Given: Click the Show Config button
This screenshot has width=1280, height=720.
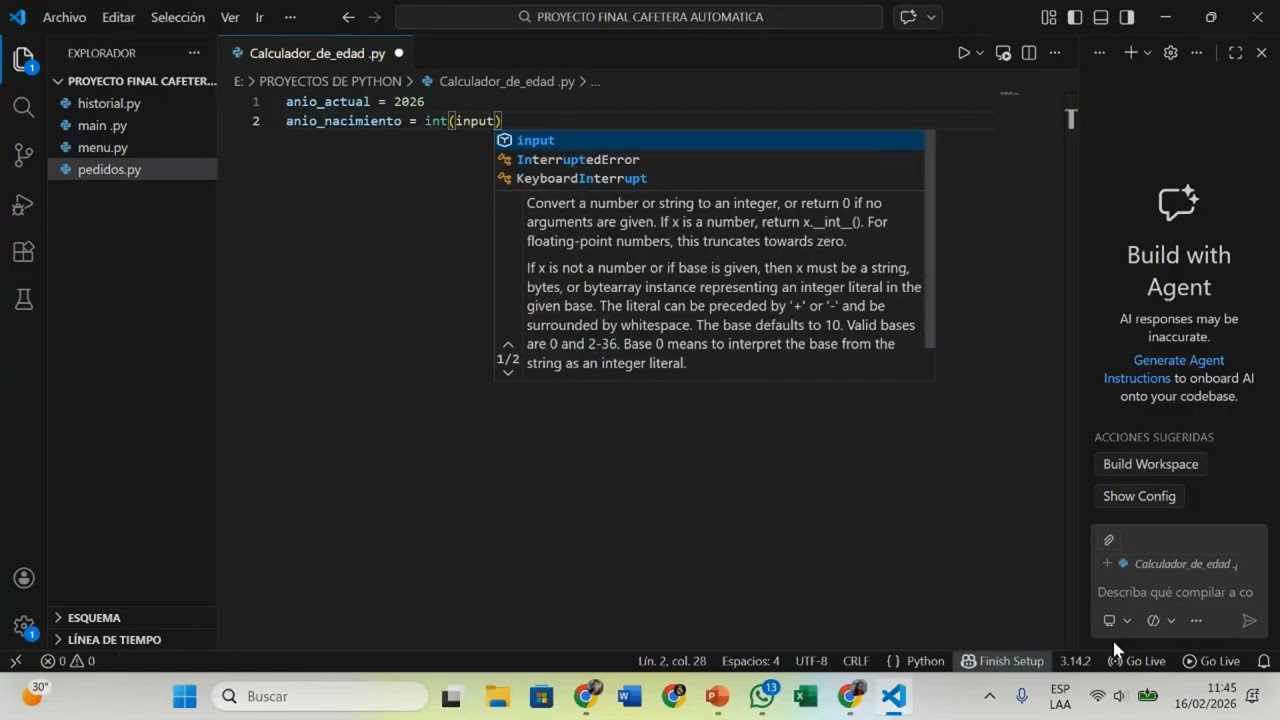Looking at the screenshot, I should click(1139, 496).
